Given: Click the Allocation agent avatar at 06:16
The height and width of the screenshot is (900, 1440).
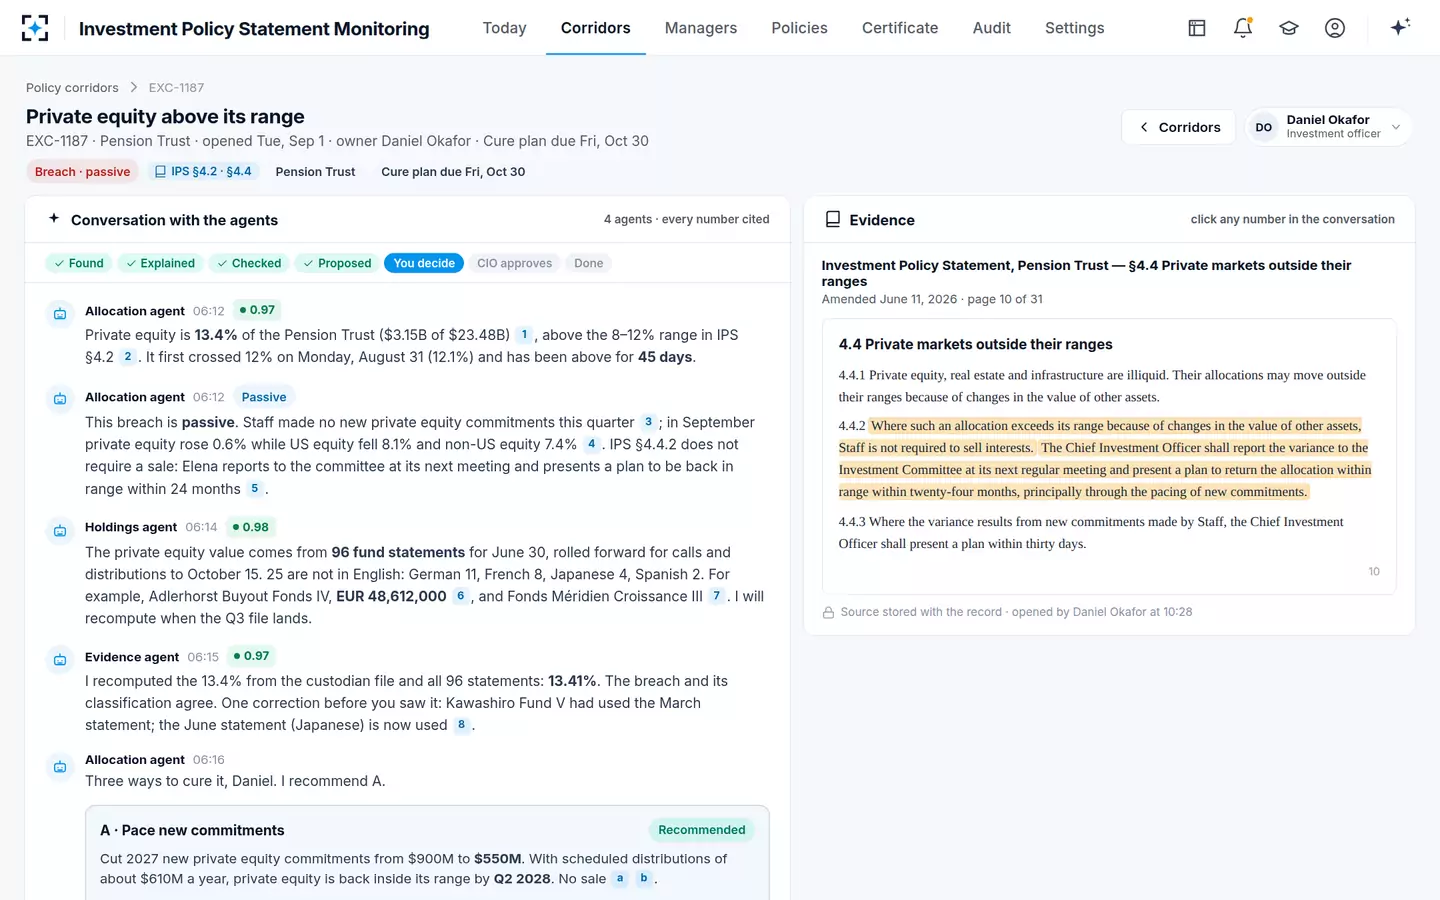Looking at the screenshot, I should click(60, 767).
